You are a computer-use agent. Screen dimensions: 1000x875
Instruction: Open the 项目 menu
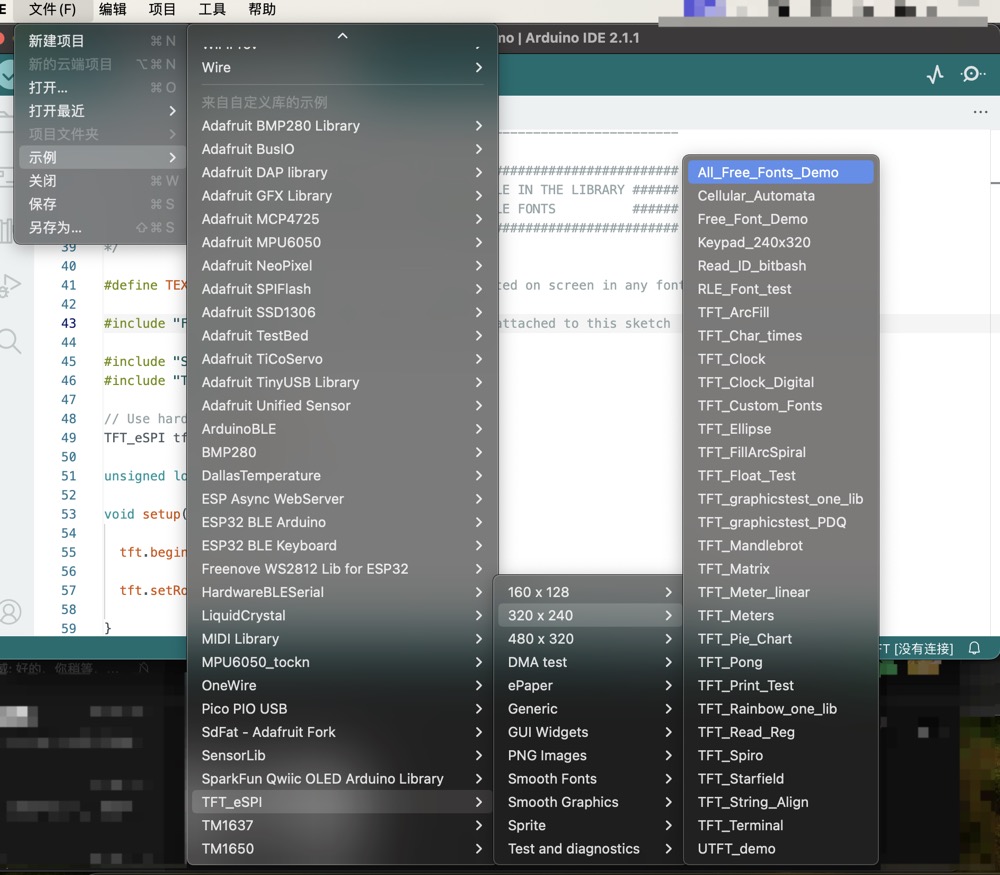point(162,9)
